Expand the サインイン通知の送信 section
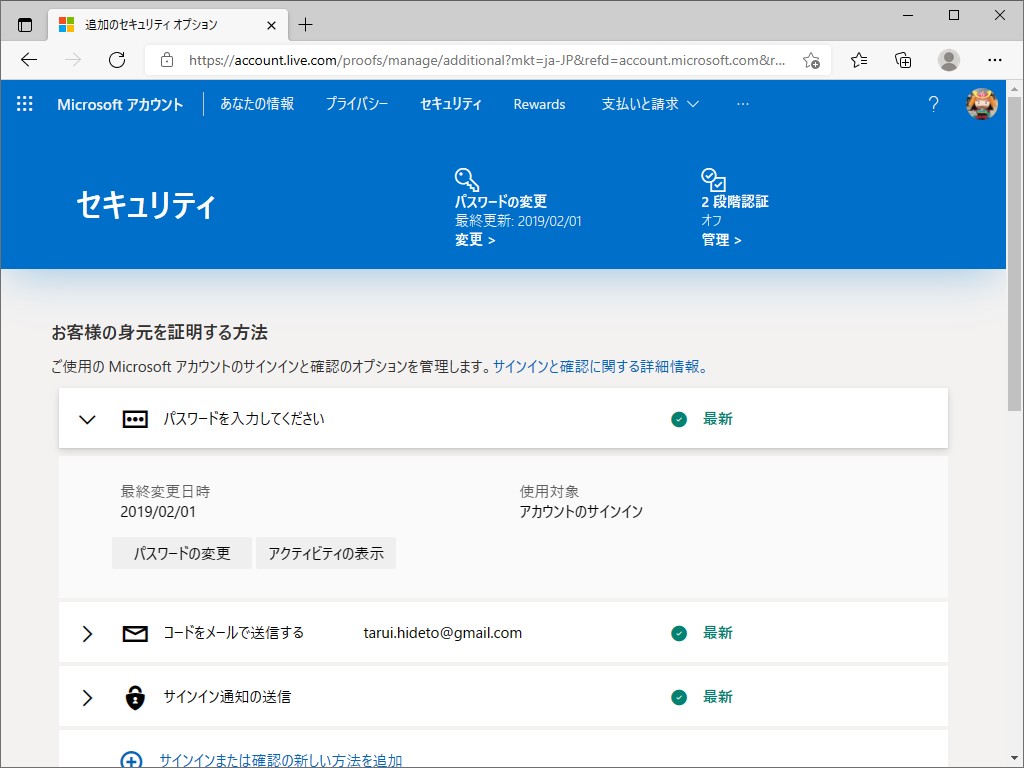The width and height of the screenshot is (1024, 768). pos(87,696)
